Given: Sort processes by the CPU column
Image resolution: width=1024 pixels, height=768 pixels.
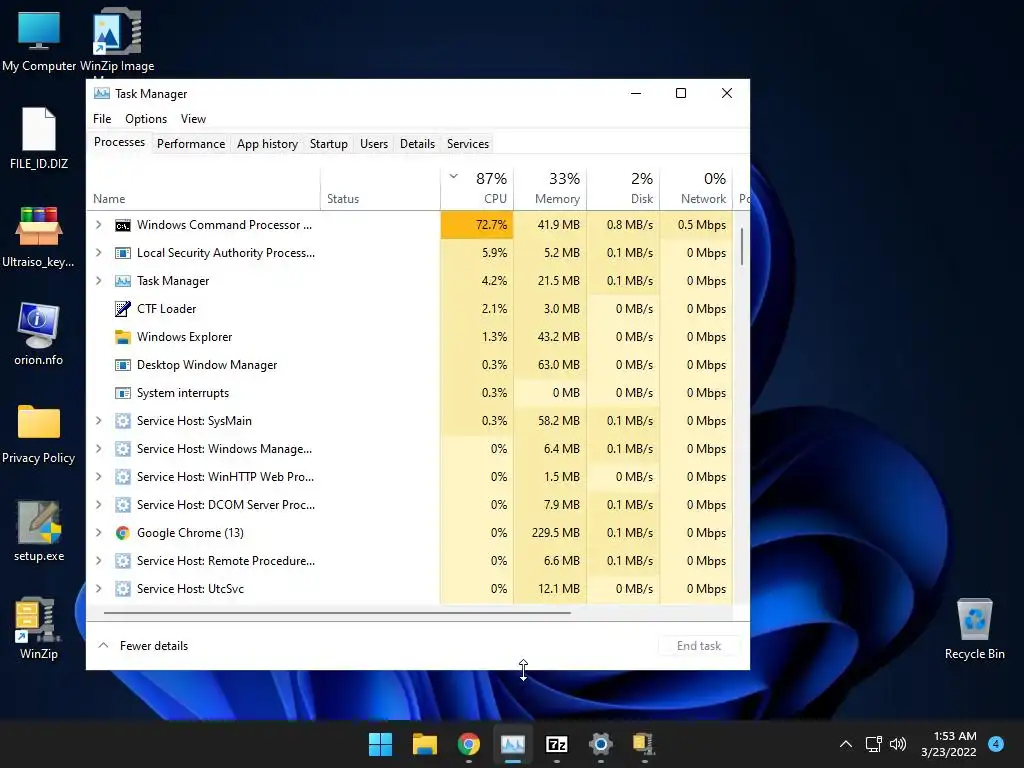Looking at the screenshot, I should pyautogui.click(x=477, y=189).
